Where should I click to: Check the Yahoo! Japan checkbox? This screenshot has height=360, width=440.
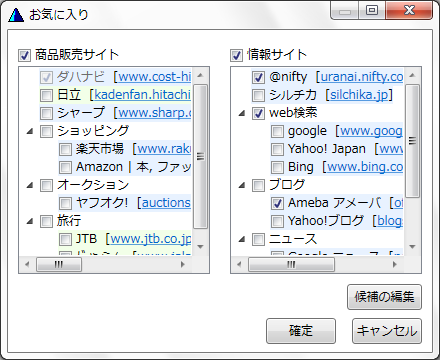[277, 149]
